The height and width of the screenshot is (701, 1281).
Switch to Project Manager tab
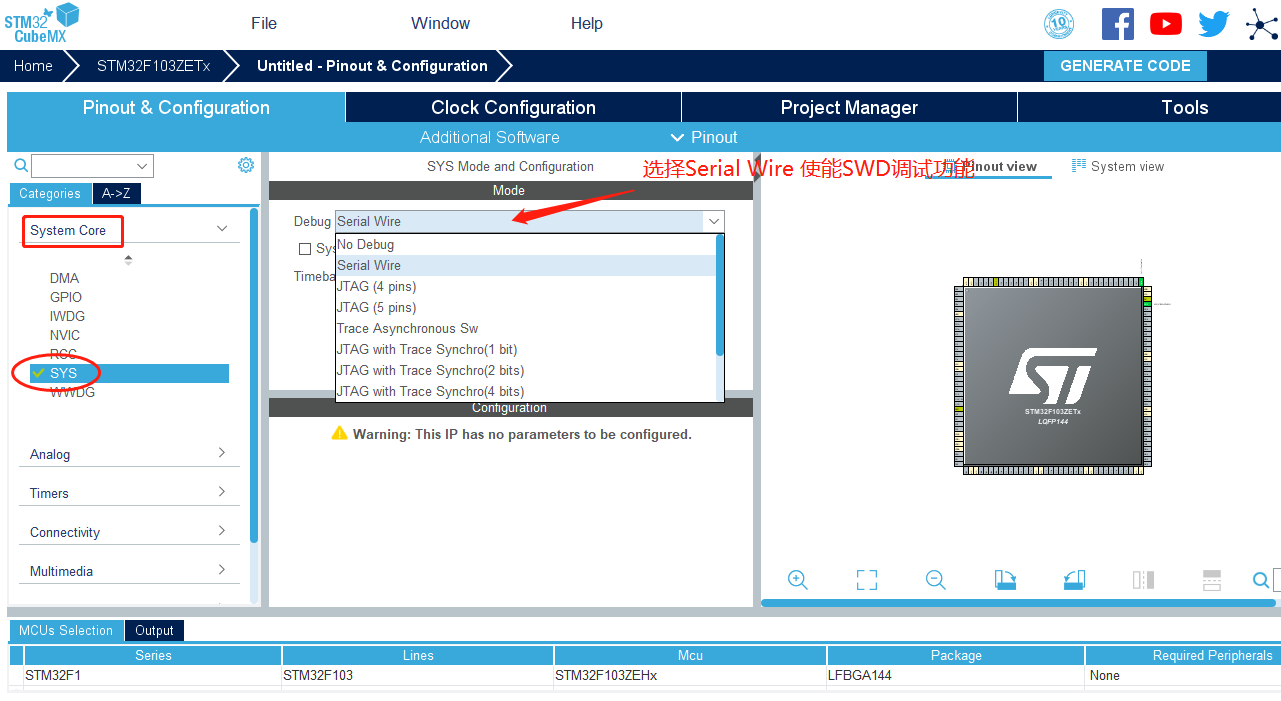849,107
